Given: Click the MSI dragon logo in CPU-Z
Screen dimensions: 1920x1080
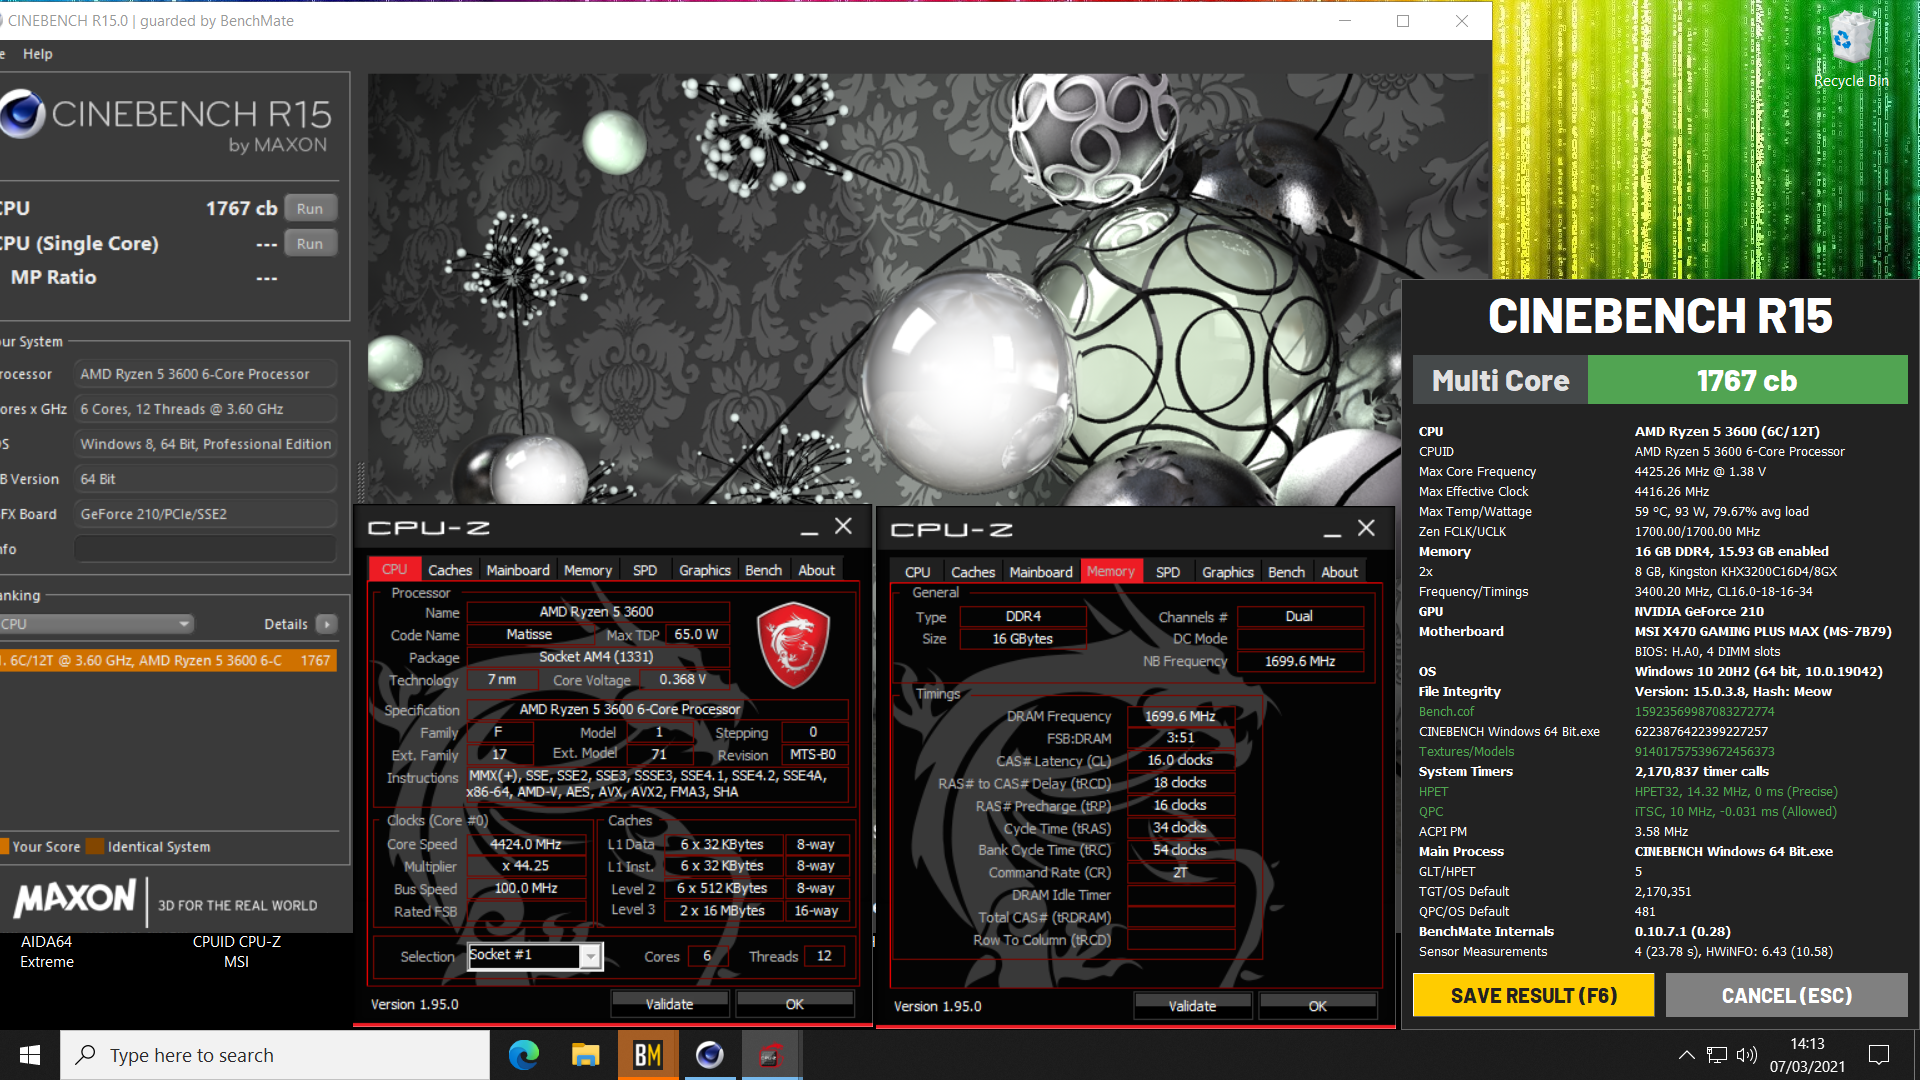Looking at the screenshot, I should (793, 645).
